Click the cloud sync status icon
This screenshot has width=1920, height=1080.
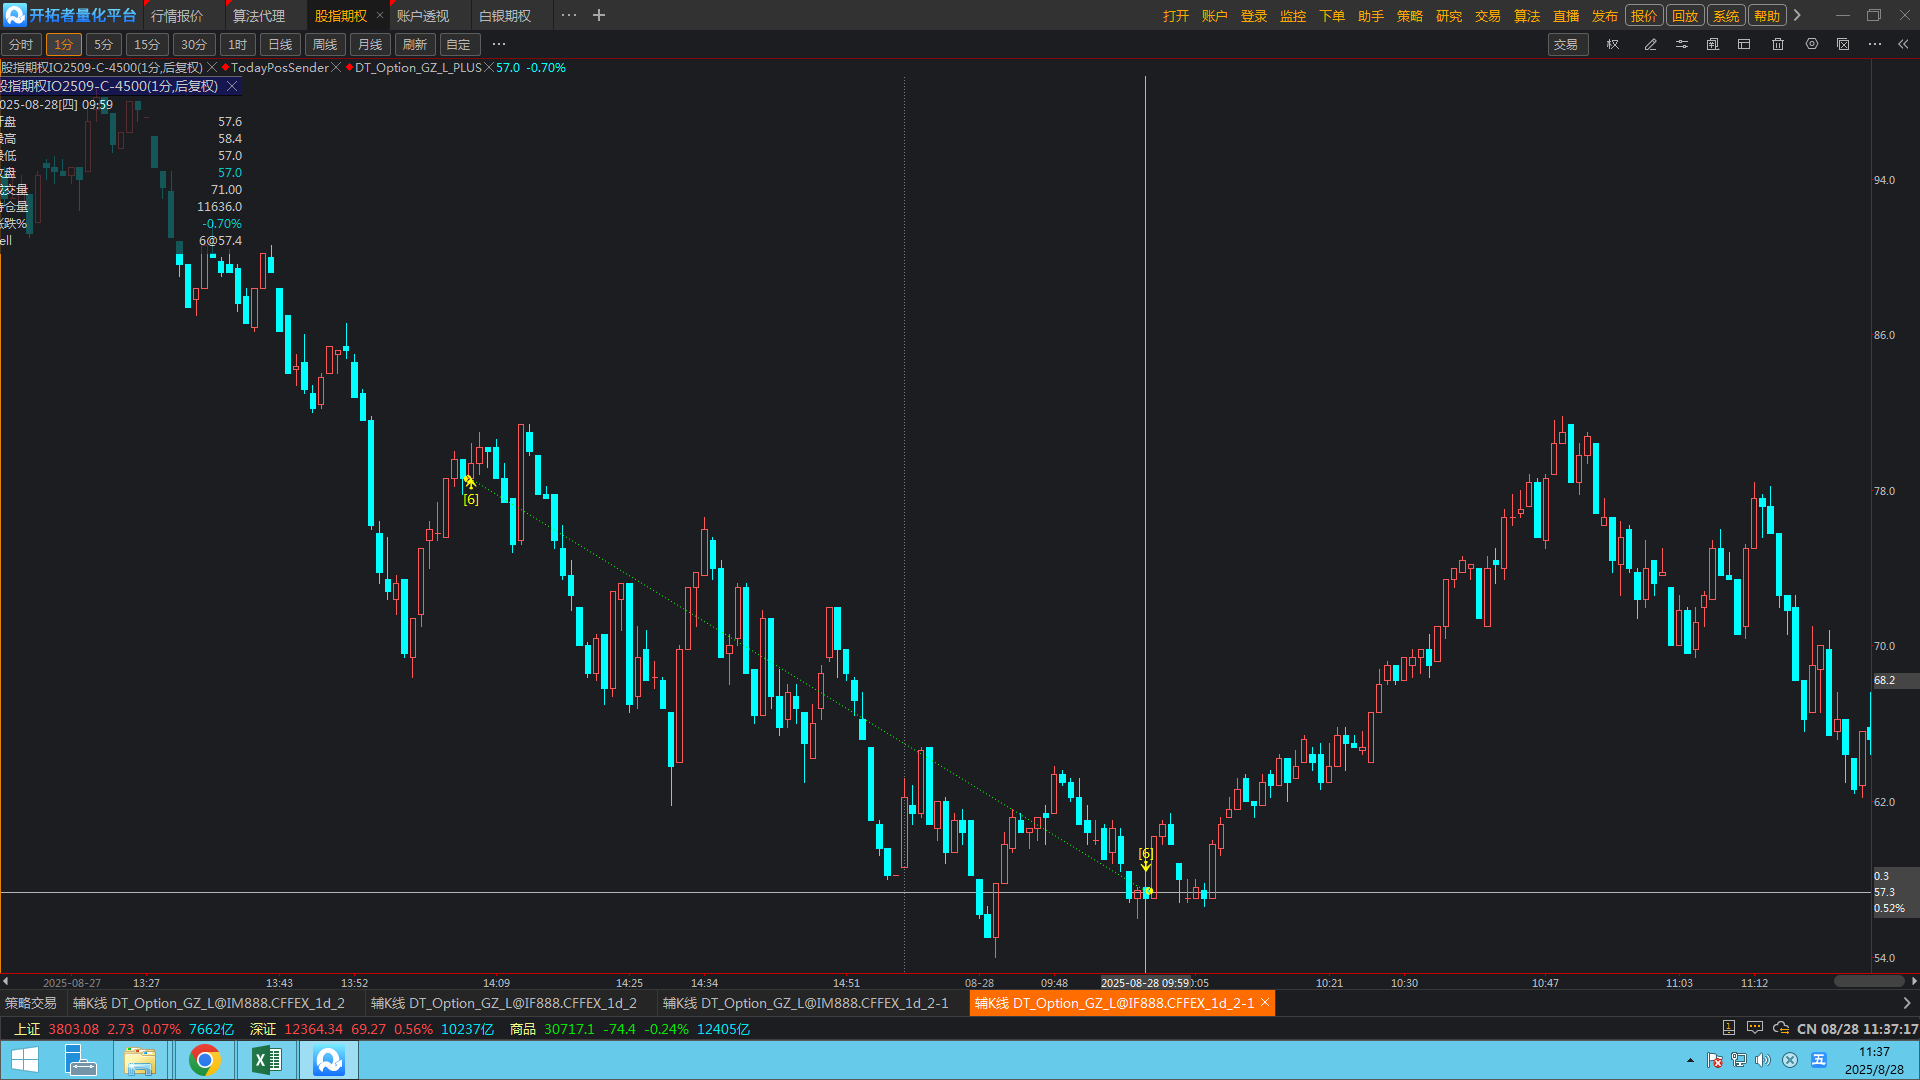click(1780, 1028)
